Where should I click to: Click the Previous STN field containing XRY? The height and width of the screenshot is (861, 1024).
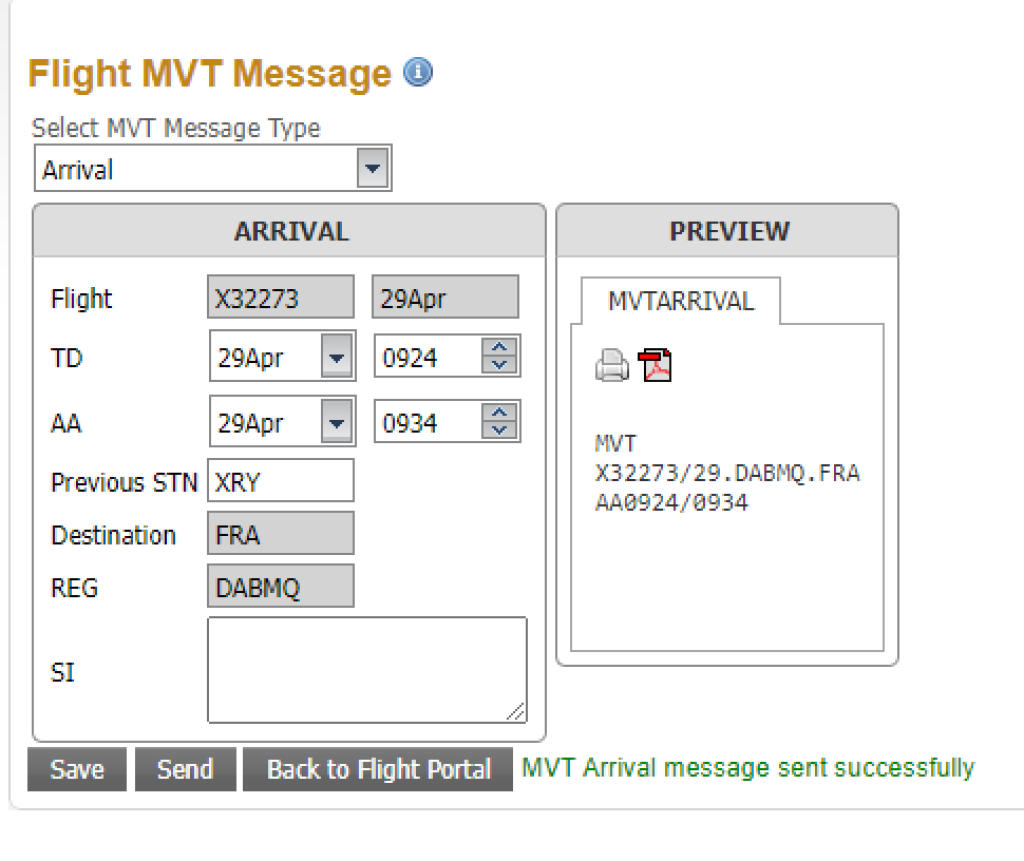click(280, 481)
